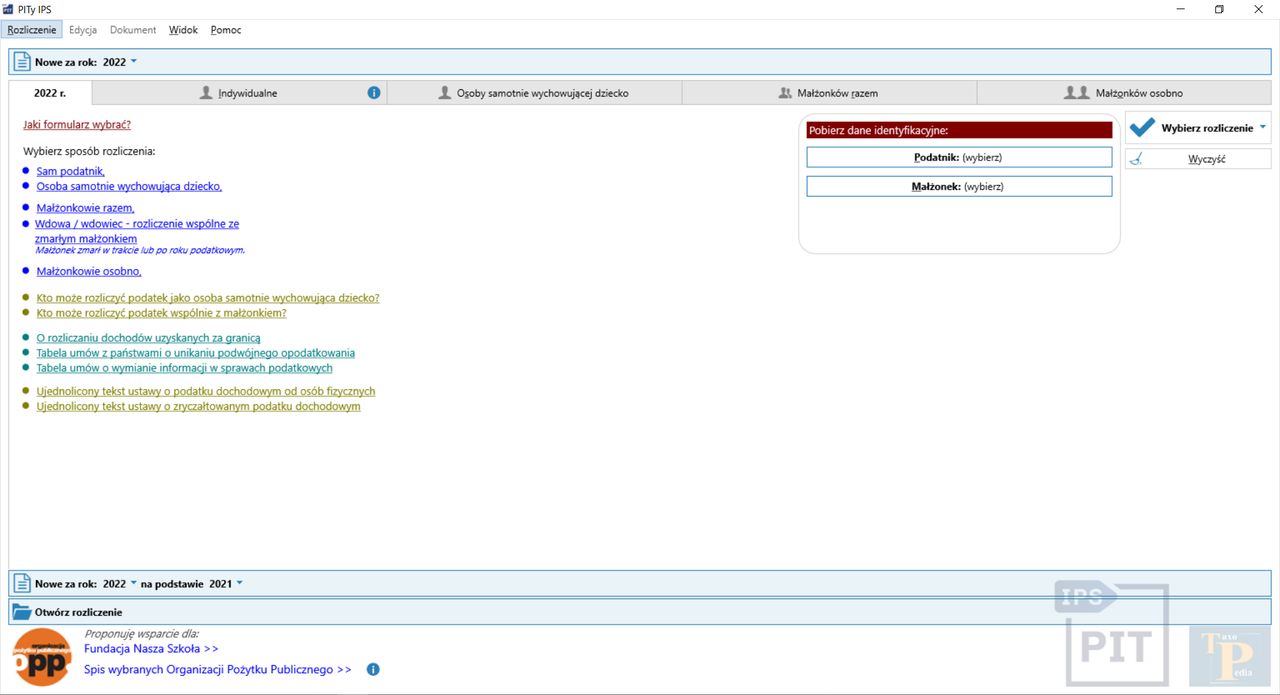Click the 'Otwórz rozliczenie' bar
The image size is (1280, 695).
(640, 611)
